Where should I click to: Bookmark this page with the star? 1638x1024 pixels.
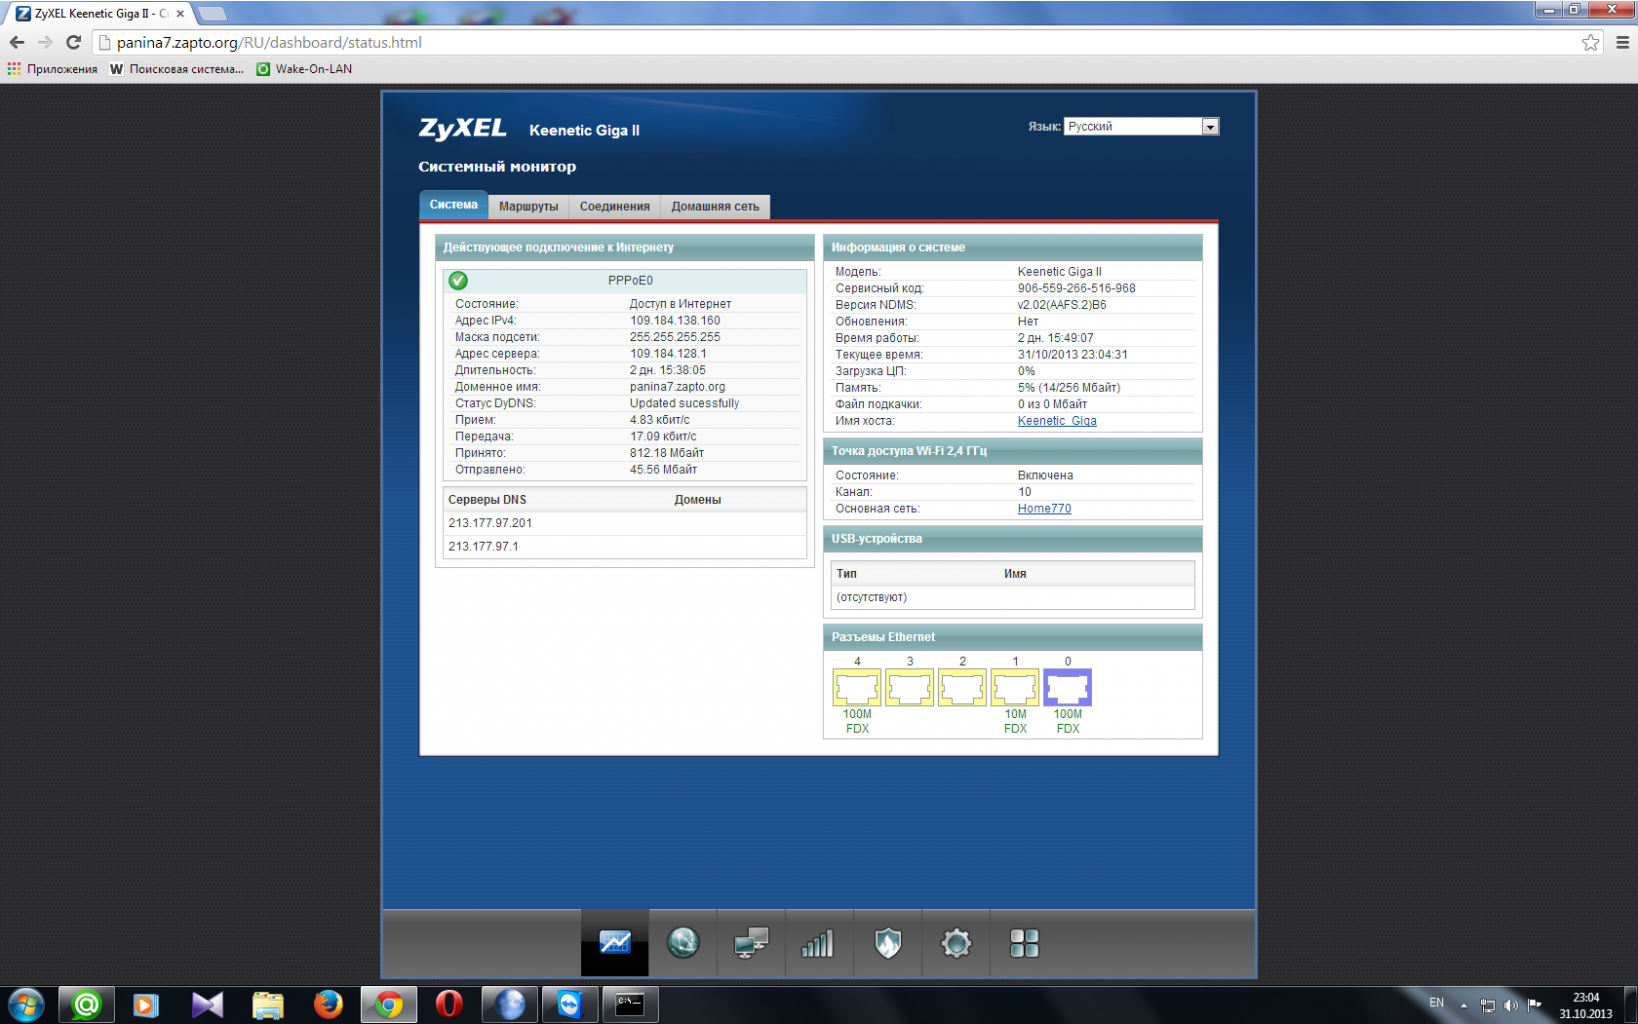pyautogui.click(x=1590, y=42)
